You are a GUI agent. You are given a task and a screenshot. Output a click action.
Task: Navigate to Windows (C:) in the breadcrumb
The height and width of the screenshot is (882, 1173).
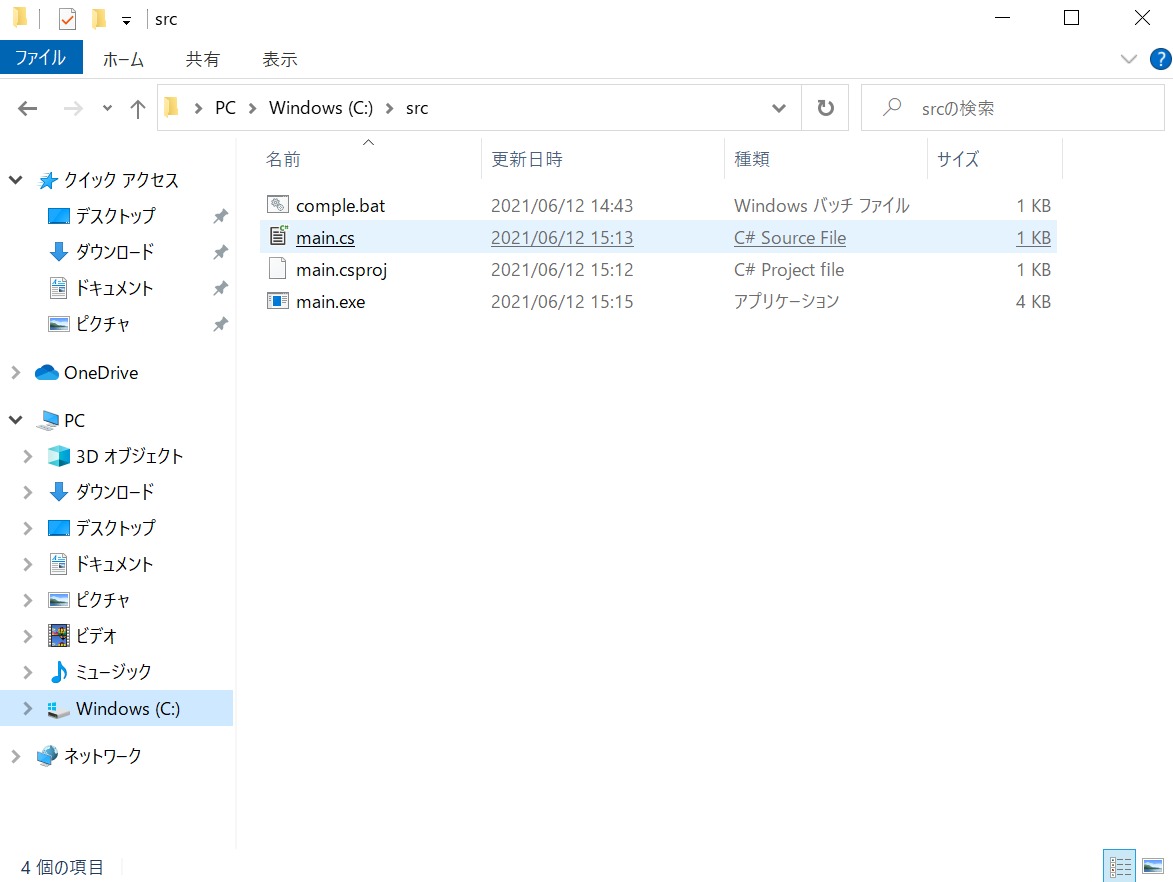[x=320, y=107]
